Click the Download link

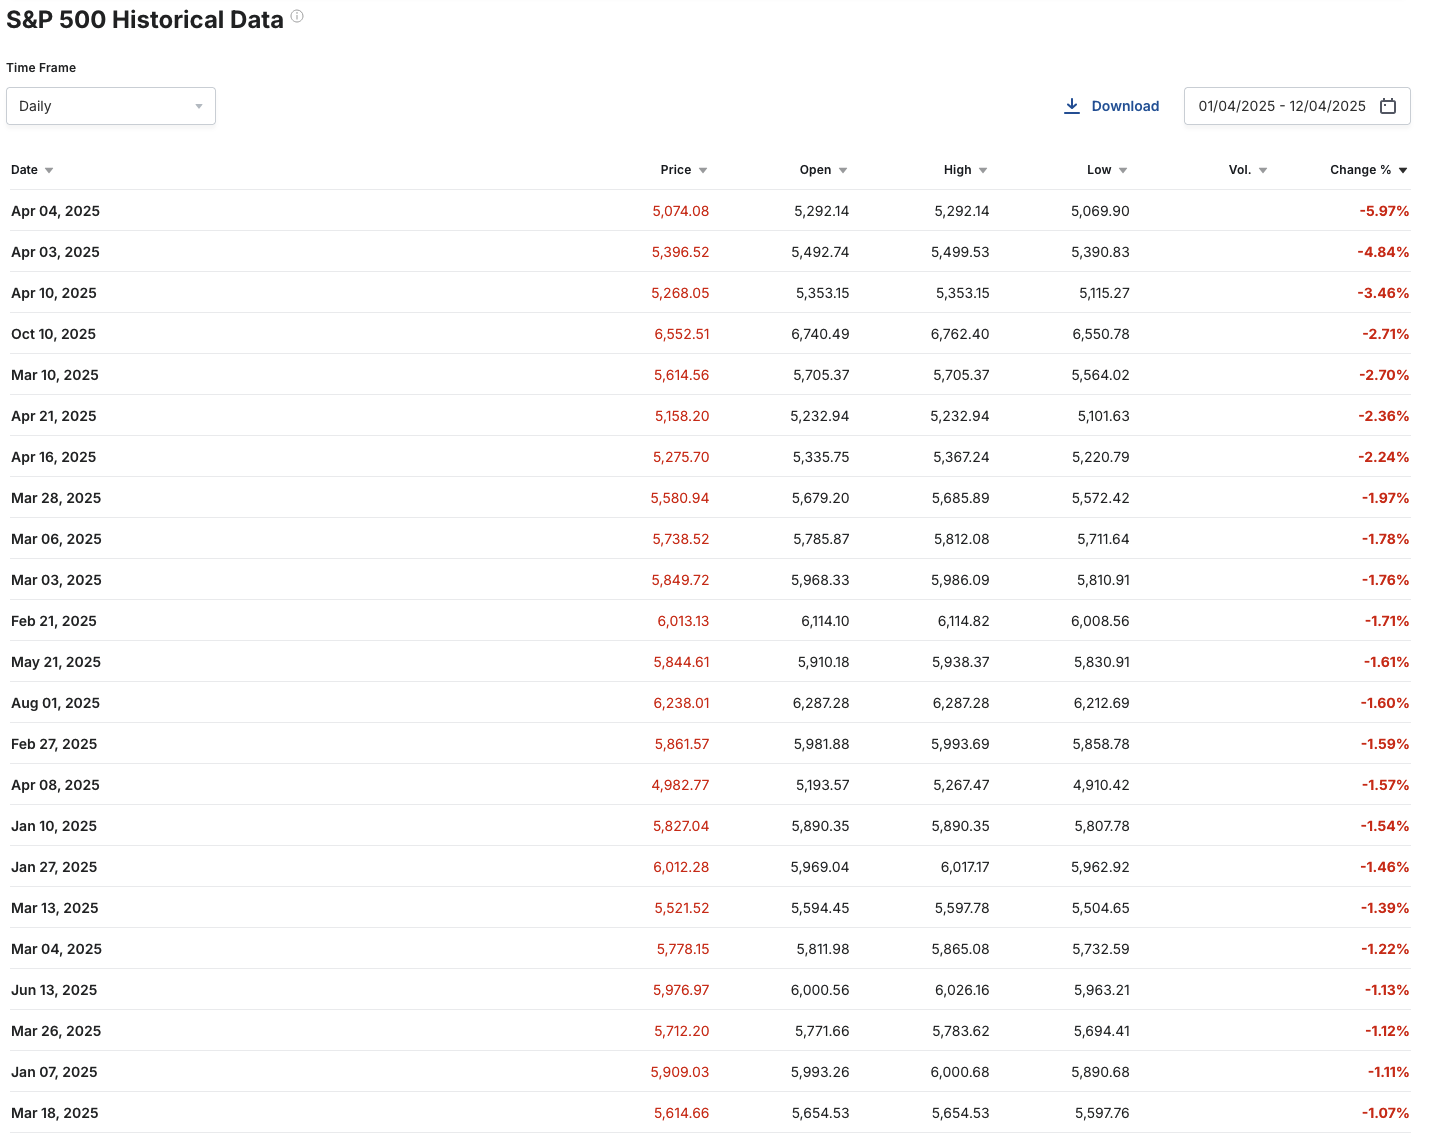coord(1125,106)
